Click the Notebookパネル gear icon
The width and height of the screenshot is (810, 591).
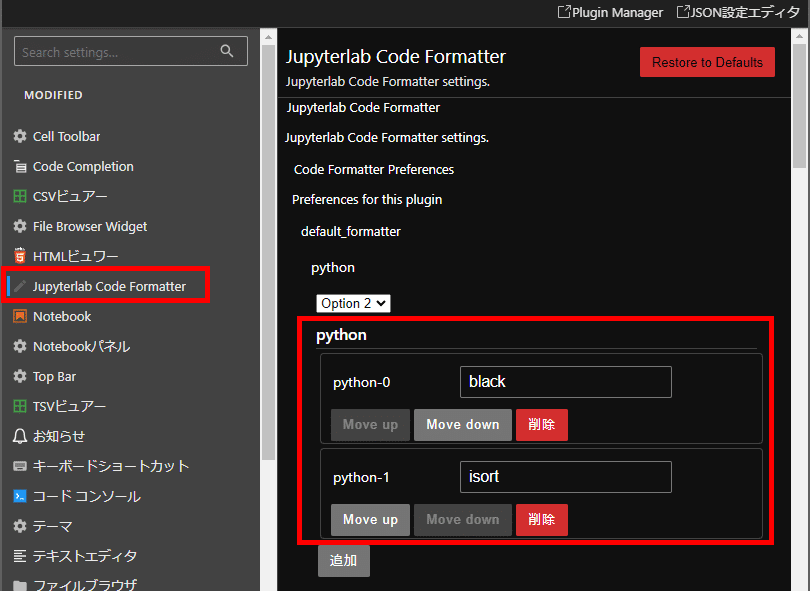20,346
